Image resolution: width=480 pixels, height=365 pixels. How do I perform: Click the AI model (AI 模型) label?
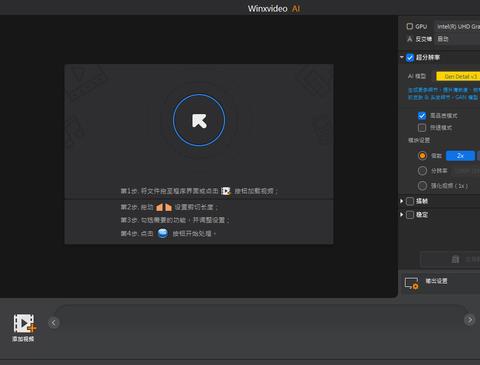(417, 76)
